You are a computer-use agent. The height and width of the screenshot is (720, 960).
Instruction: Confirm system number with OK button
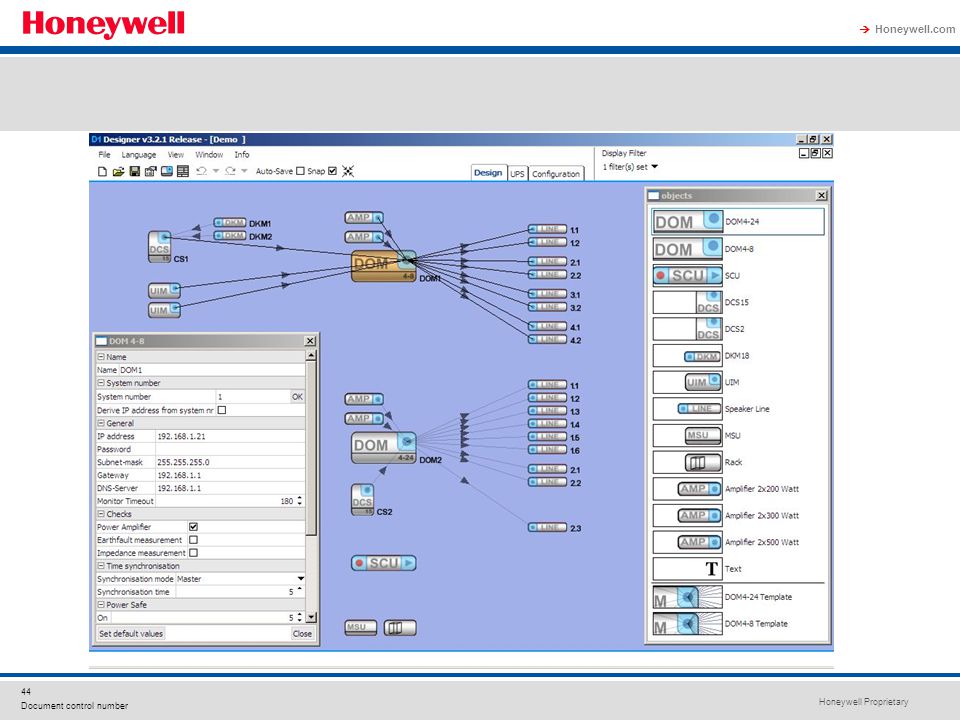pos(297,397)
